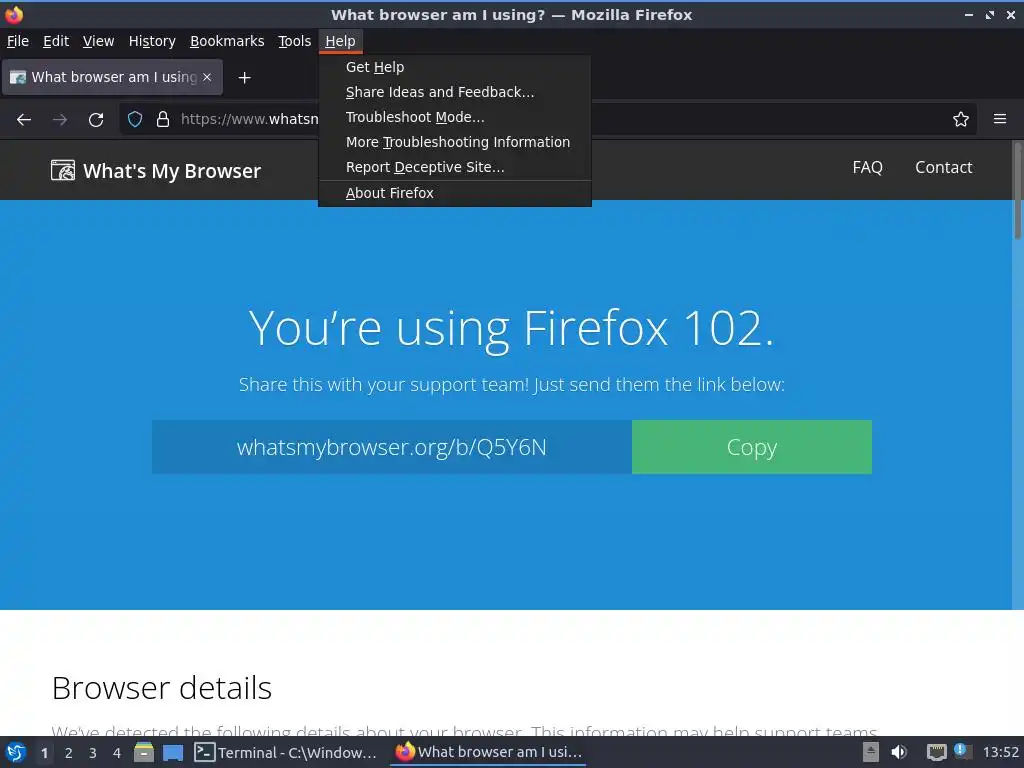Click the What's My Browser site title
The image size is (1024, 768).
172,171
